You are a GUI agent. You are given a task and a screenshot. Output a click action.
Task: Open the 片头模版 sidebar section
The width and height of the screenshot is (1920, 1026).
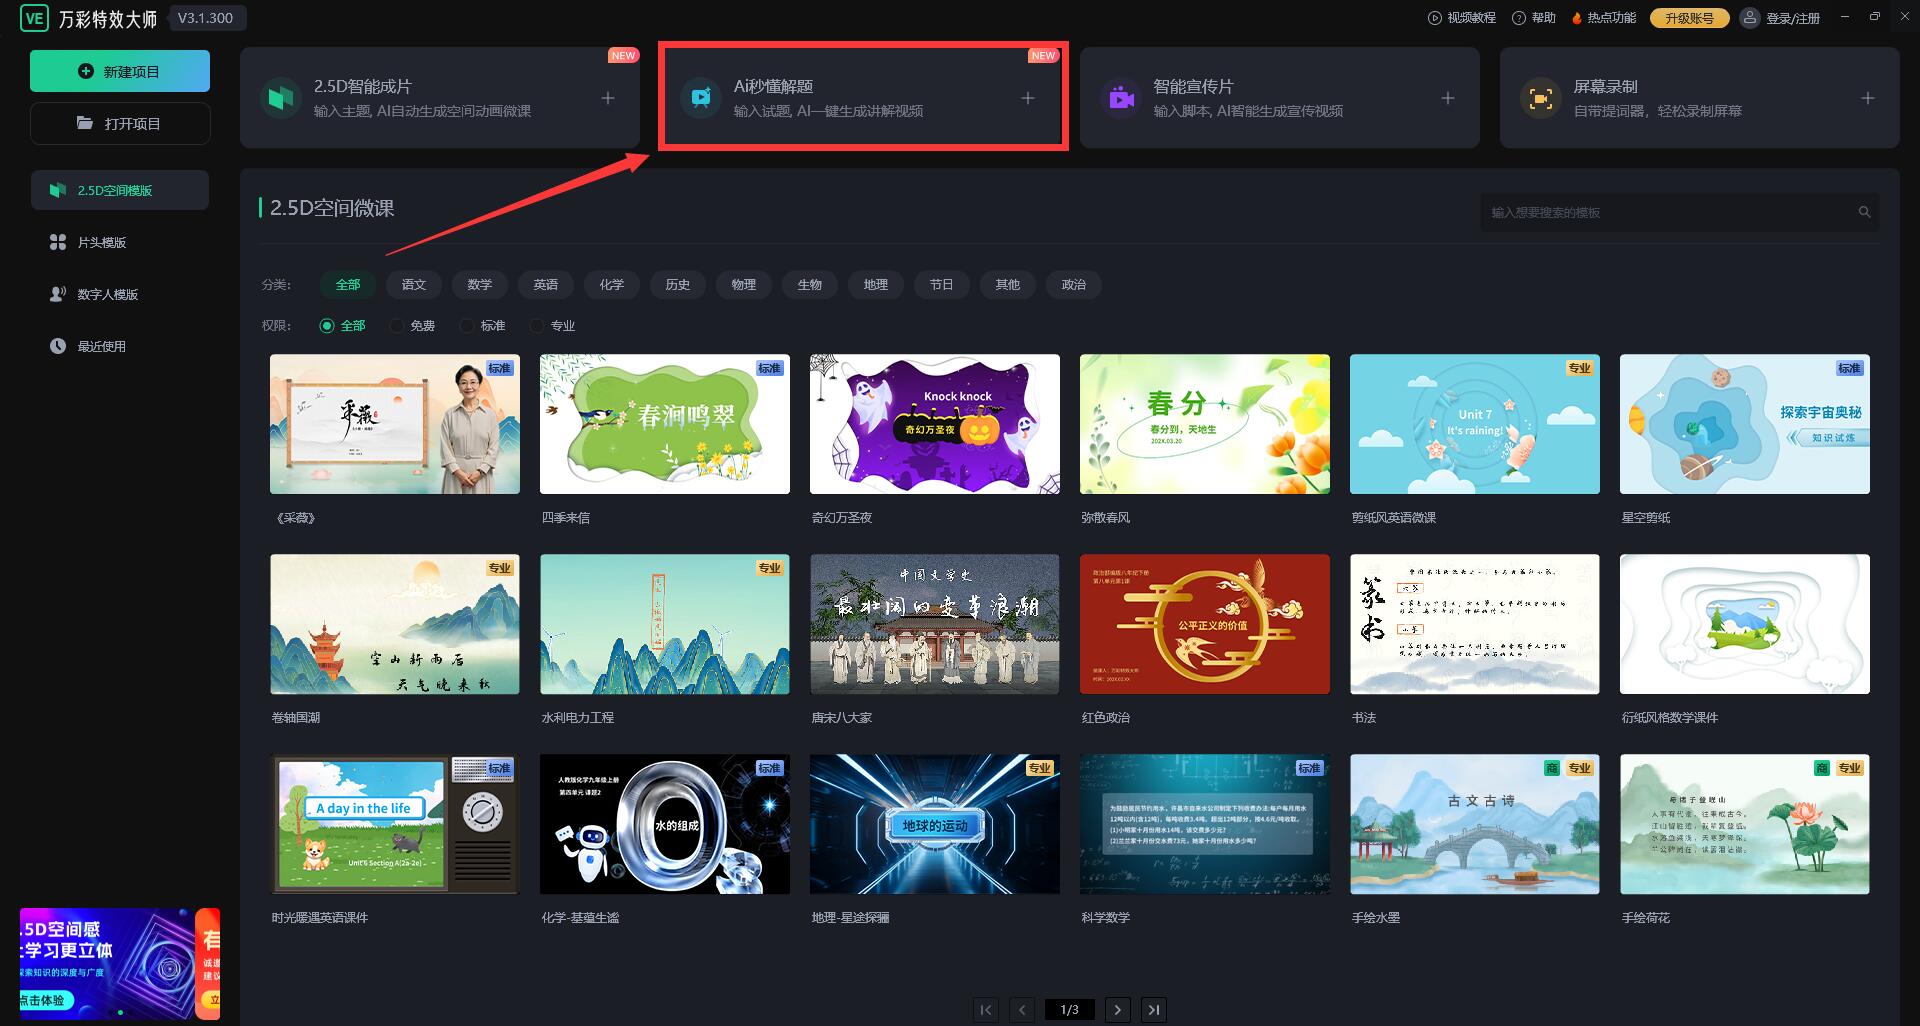point(102,242)
